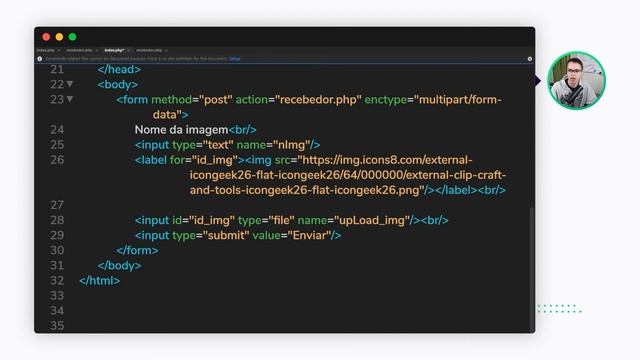Click the "upLoad_img" name value on line 28
Image resolution: width=640 pixels, height=360 pixels.
[x=371, y=220]
